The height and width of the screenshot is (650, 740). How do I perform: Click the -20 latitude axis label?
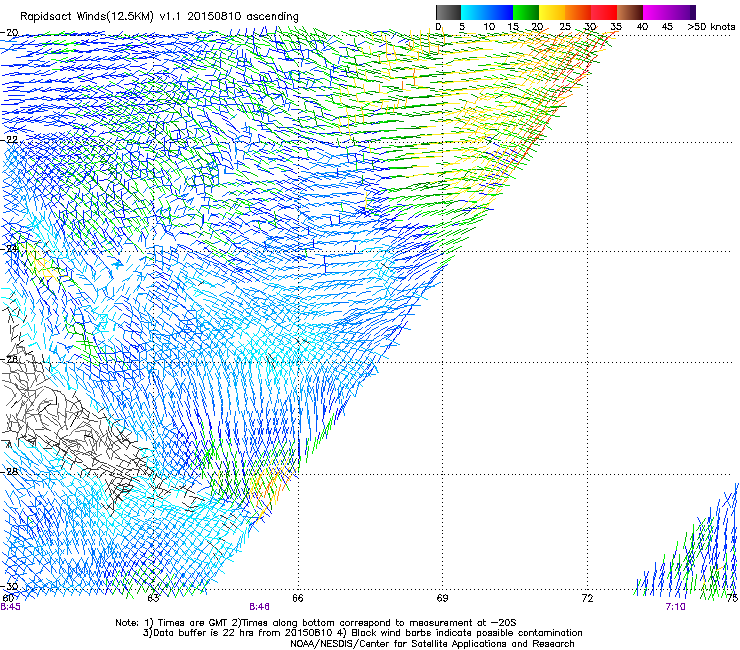pos(9,33)
